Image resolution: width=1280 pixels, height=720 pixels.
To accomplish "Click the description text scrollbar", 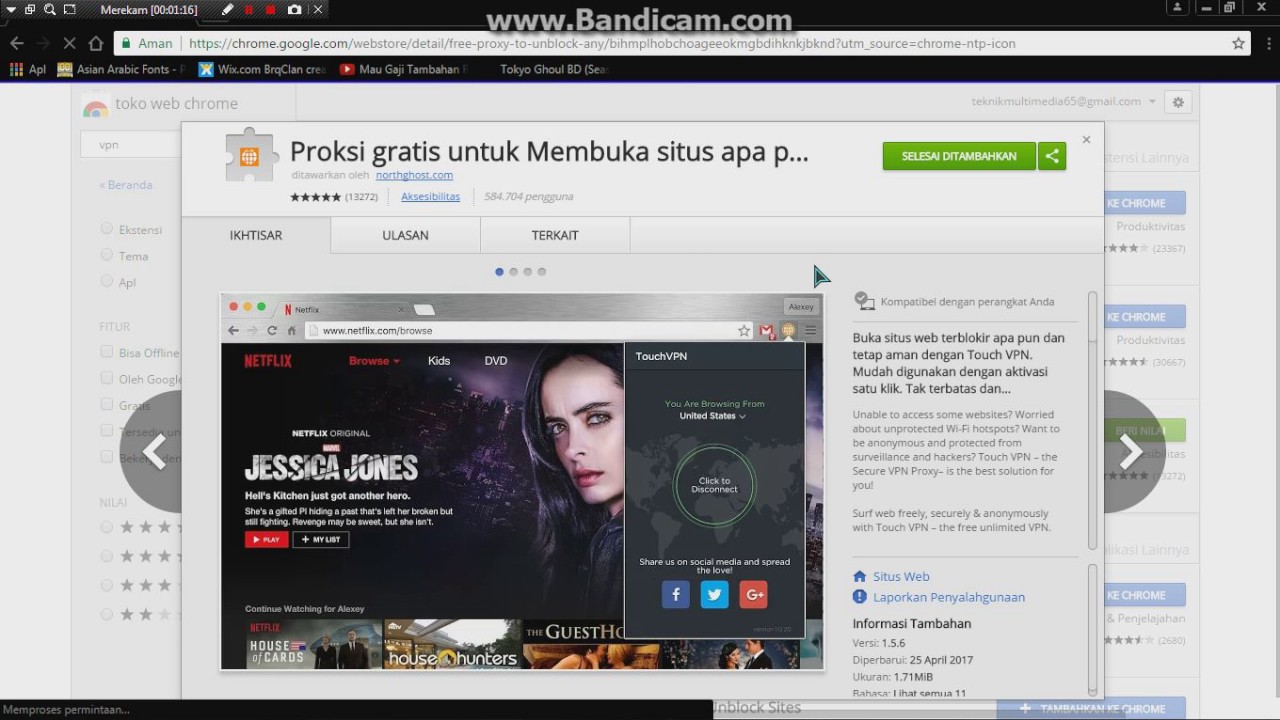I will pos(1093,420).
